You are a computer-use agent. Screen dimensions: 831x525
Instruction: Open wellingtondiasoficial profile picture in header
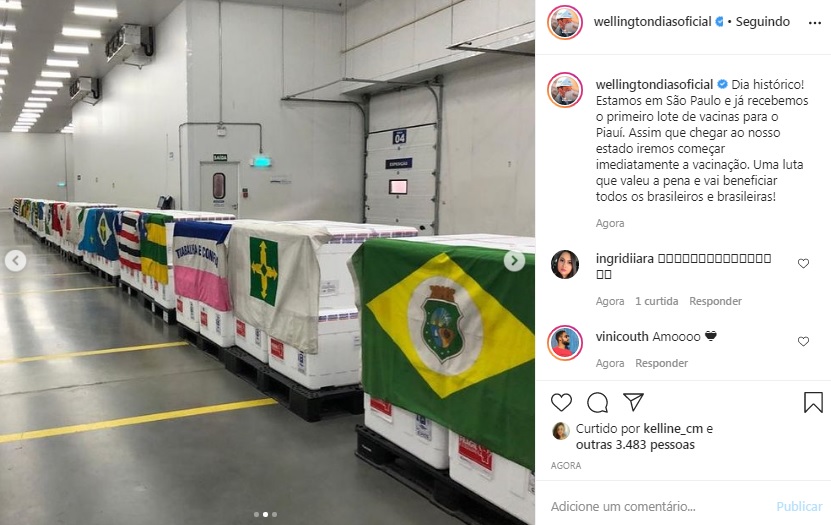click(565, 22)
